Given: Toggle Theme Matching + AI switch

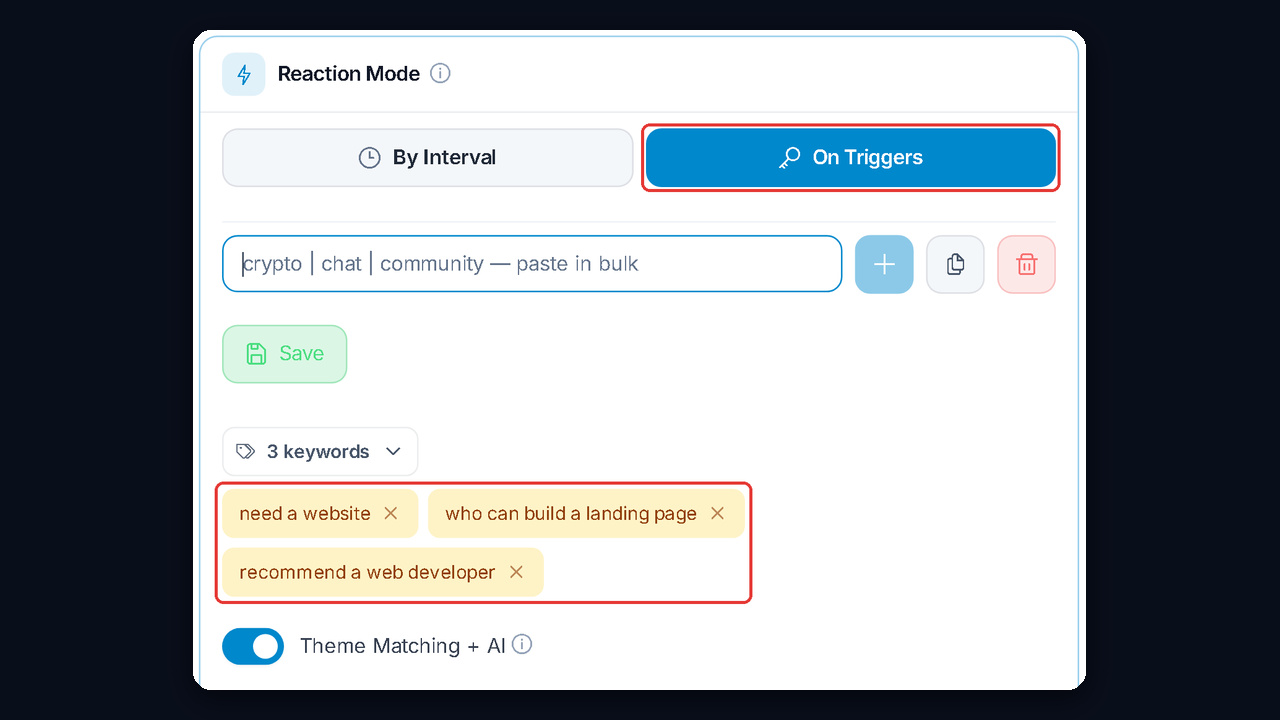Looking at the screenshot, I should click(x=253, y=646).
